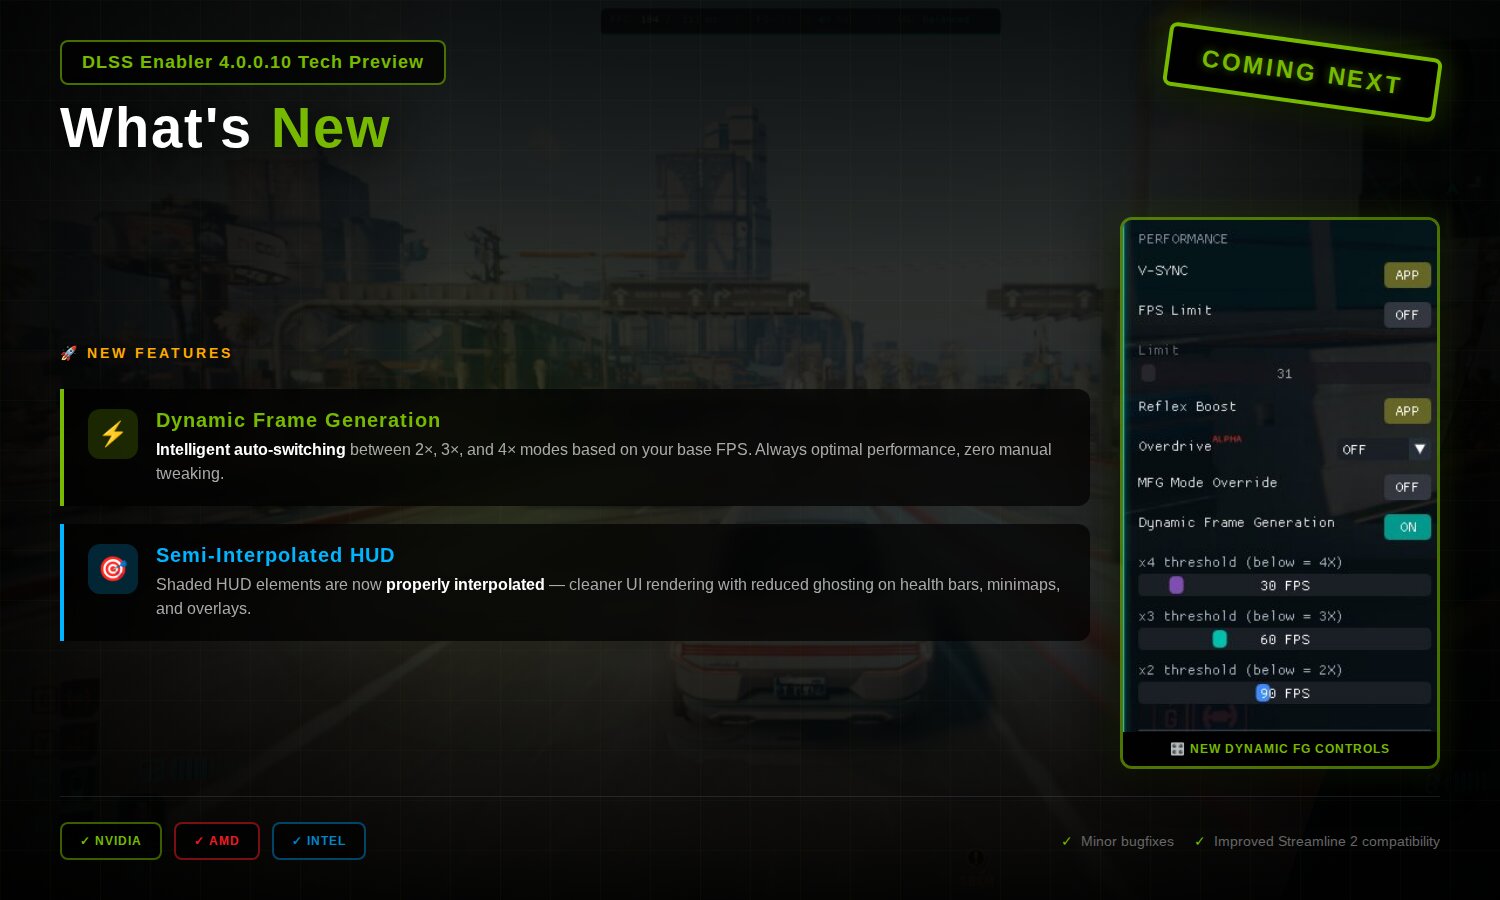Click the rocket icon beside New Features
Image resolution: width=1500 pixels, height=900 pixels.
[x=69, y=353]
